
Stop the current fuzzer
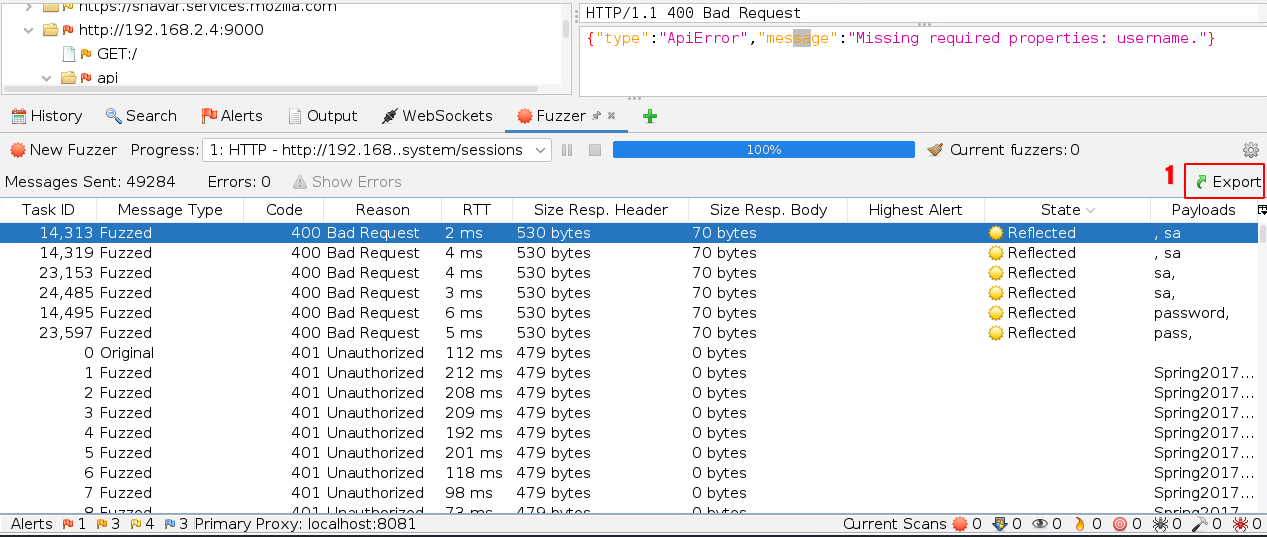point(594,150)
